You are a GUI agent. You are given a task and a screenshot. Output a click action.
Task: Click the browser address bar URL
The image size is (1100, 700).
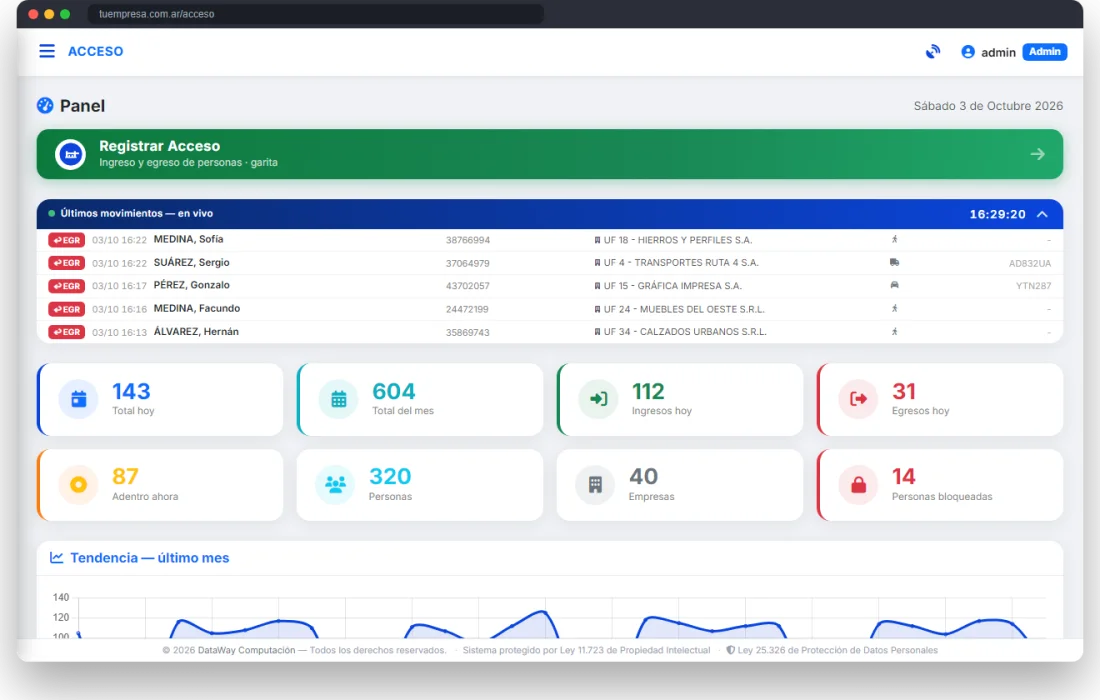click(157, 14)
